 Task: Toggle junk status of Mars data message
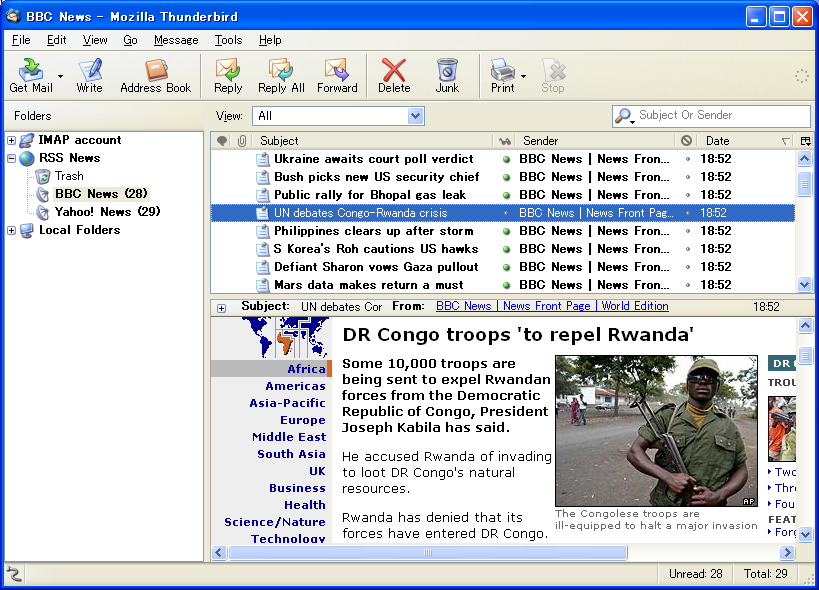pyautogui.click(x=687, y=285)
